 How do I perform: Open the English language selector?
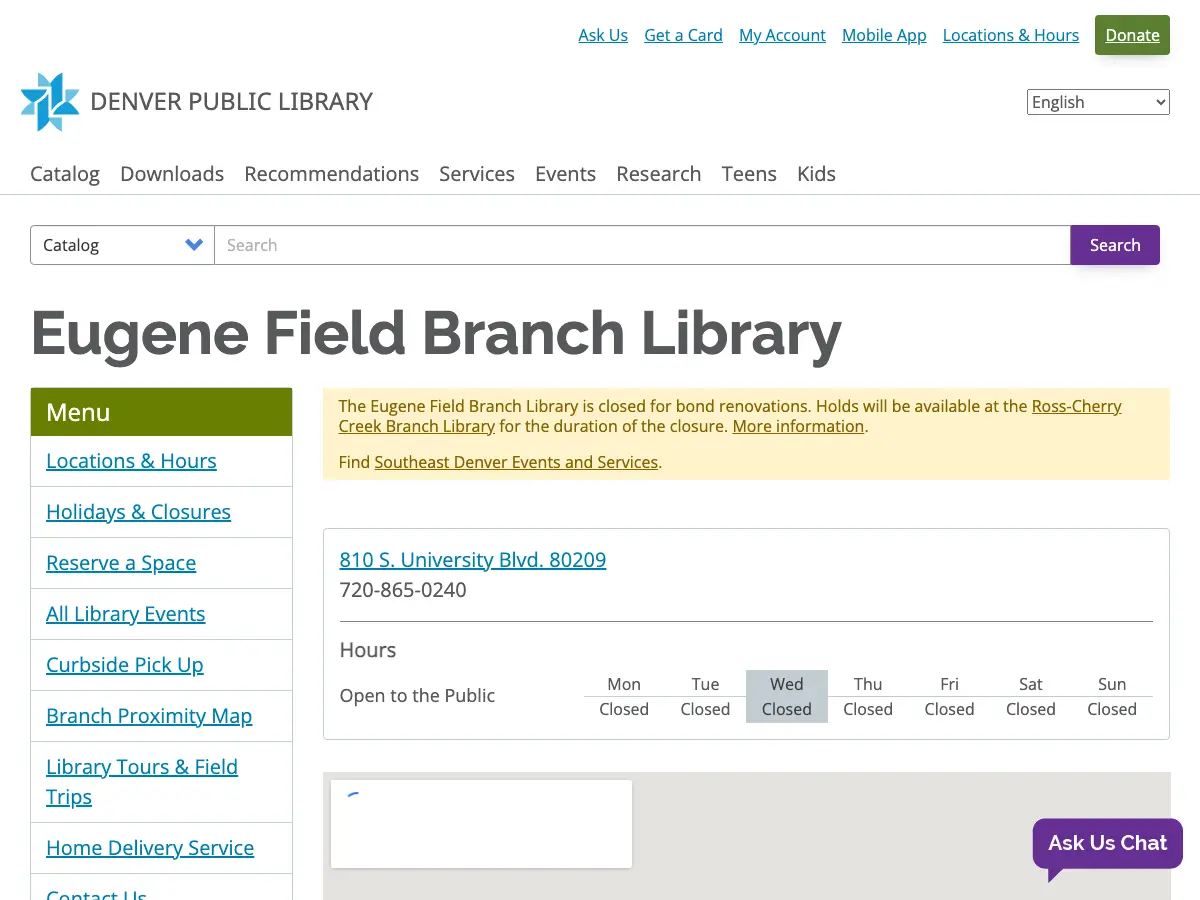(x=1098, y=102)
